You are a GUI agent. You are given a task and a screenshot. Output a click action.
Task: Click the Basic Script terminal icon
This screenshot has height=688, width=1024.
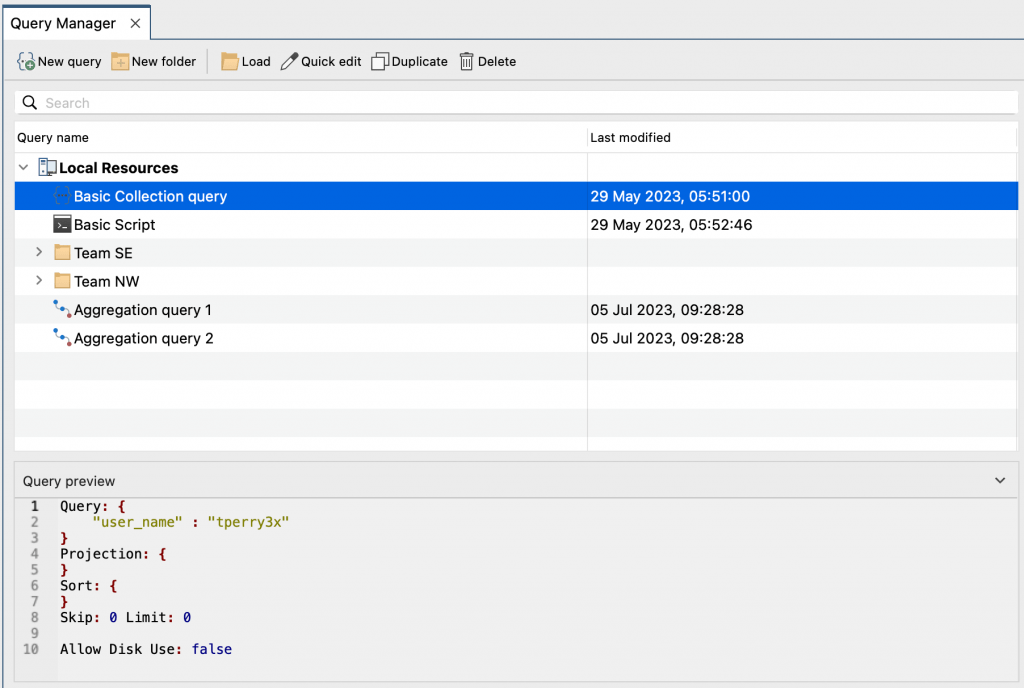click(x=62, y=224)
